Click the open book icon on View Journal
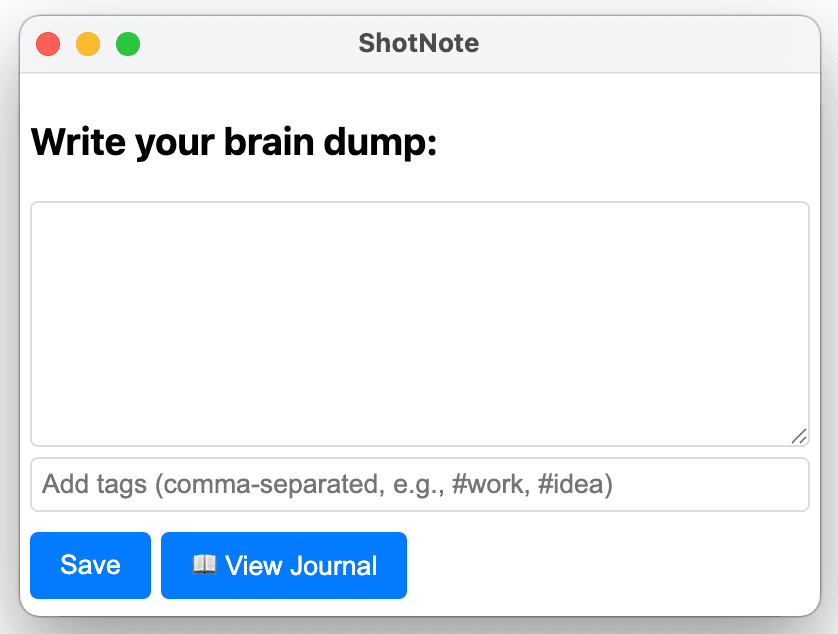The image size is (838, 634). click(x=204, y=565)
